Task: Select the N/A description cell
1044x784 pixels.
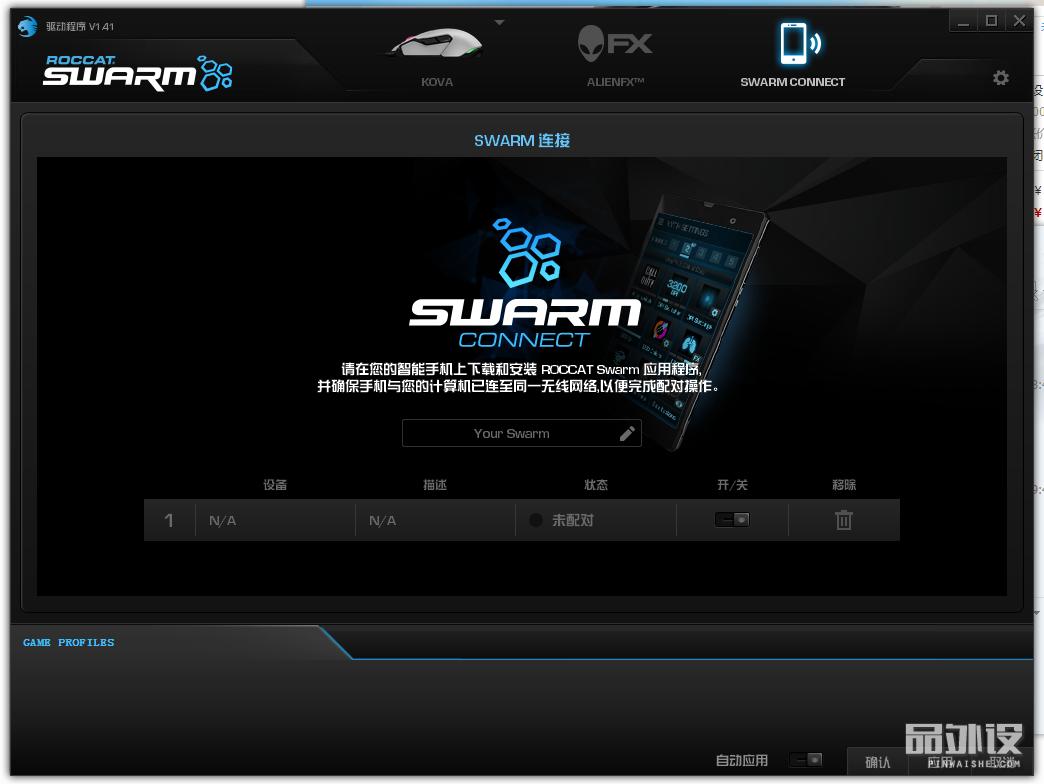Action: click(435, 520)
